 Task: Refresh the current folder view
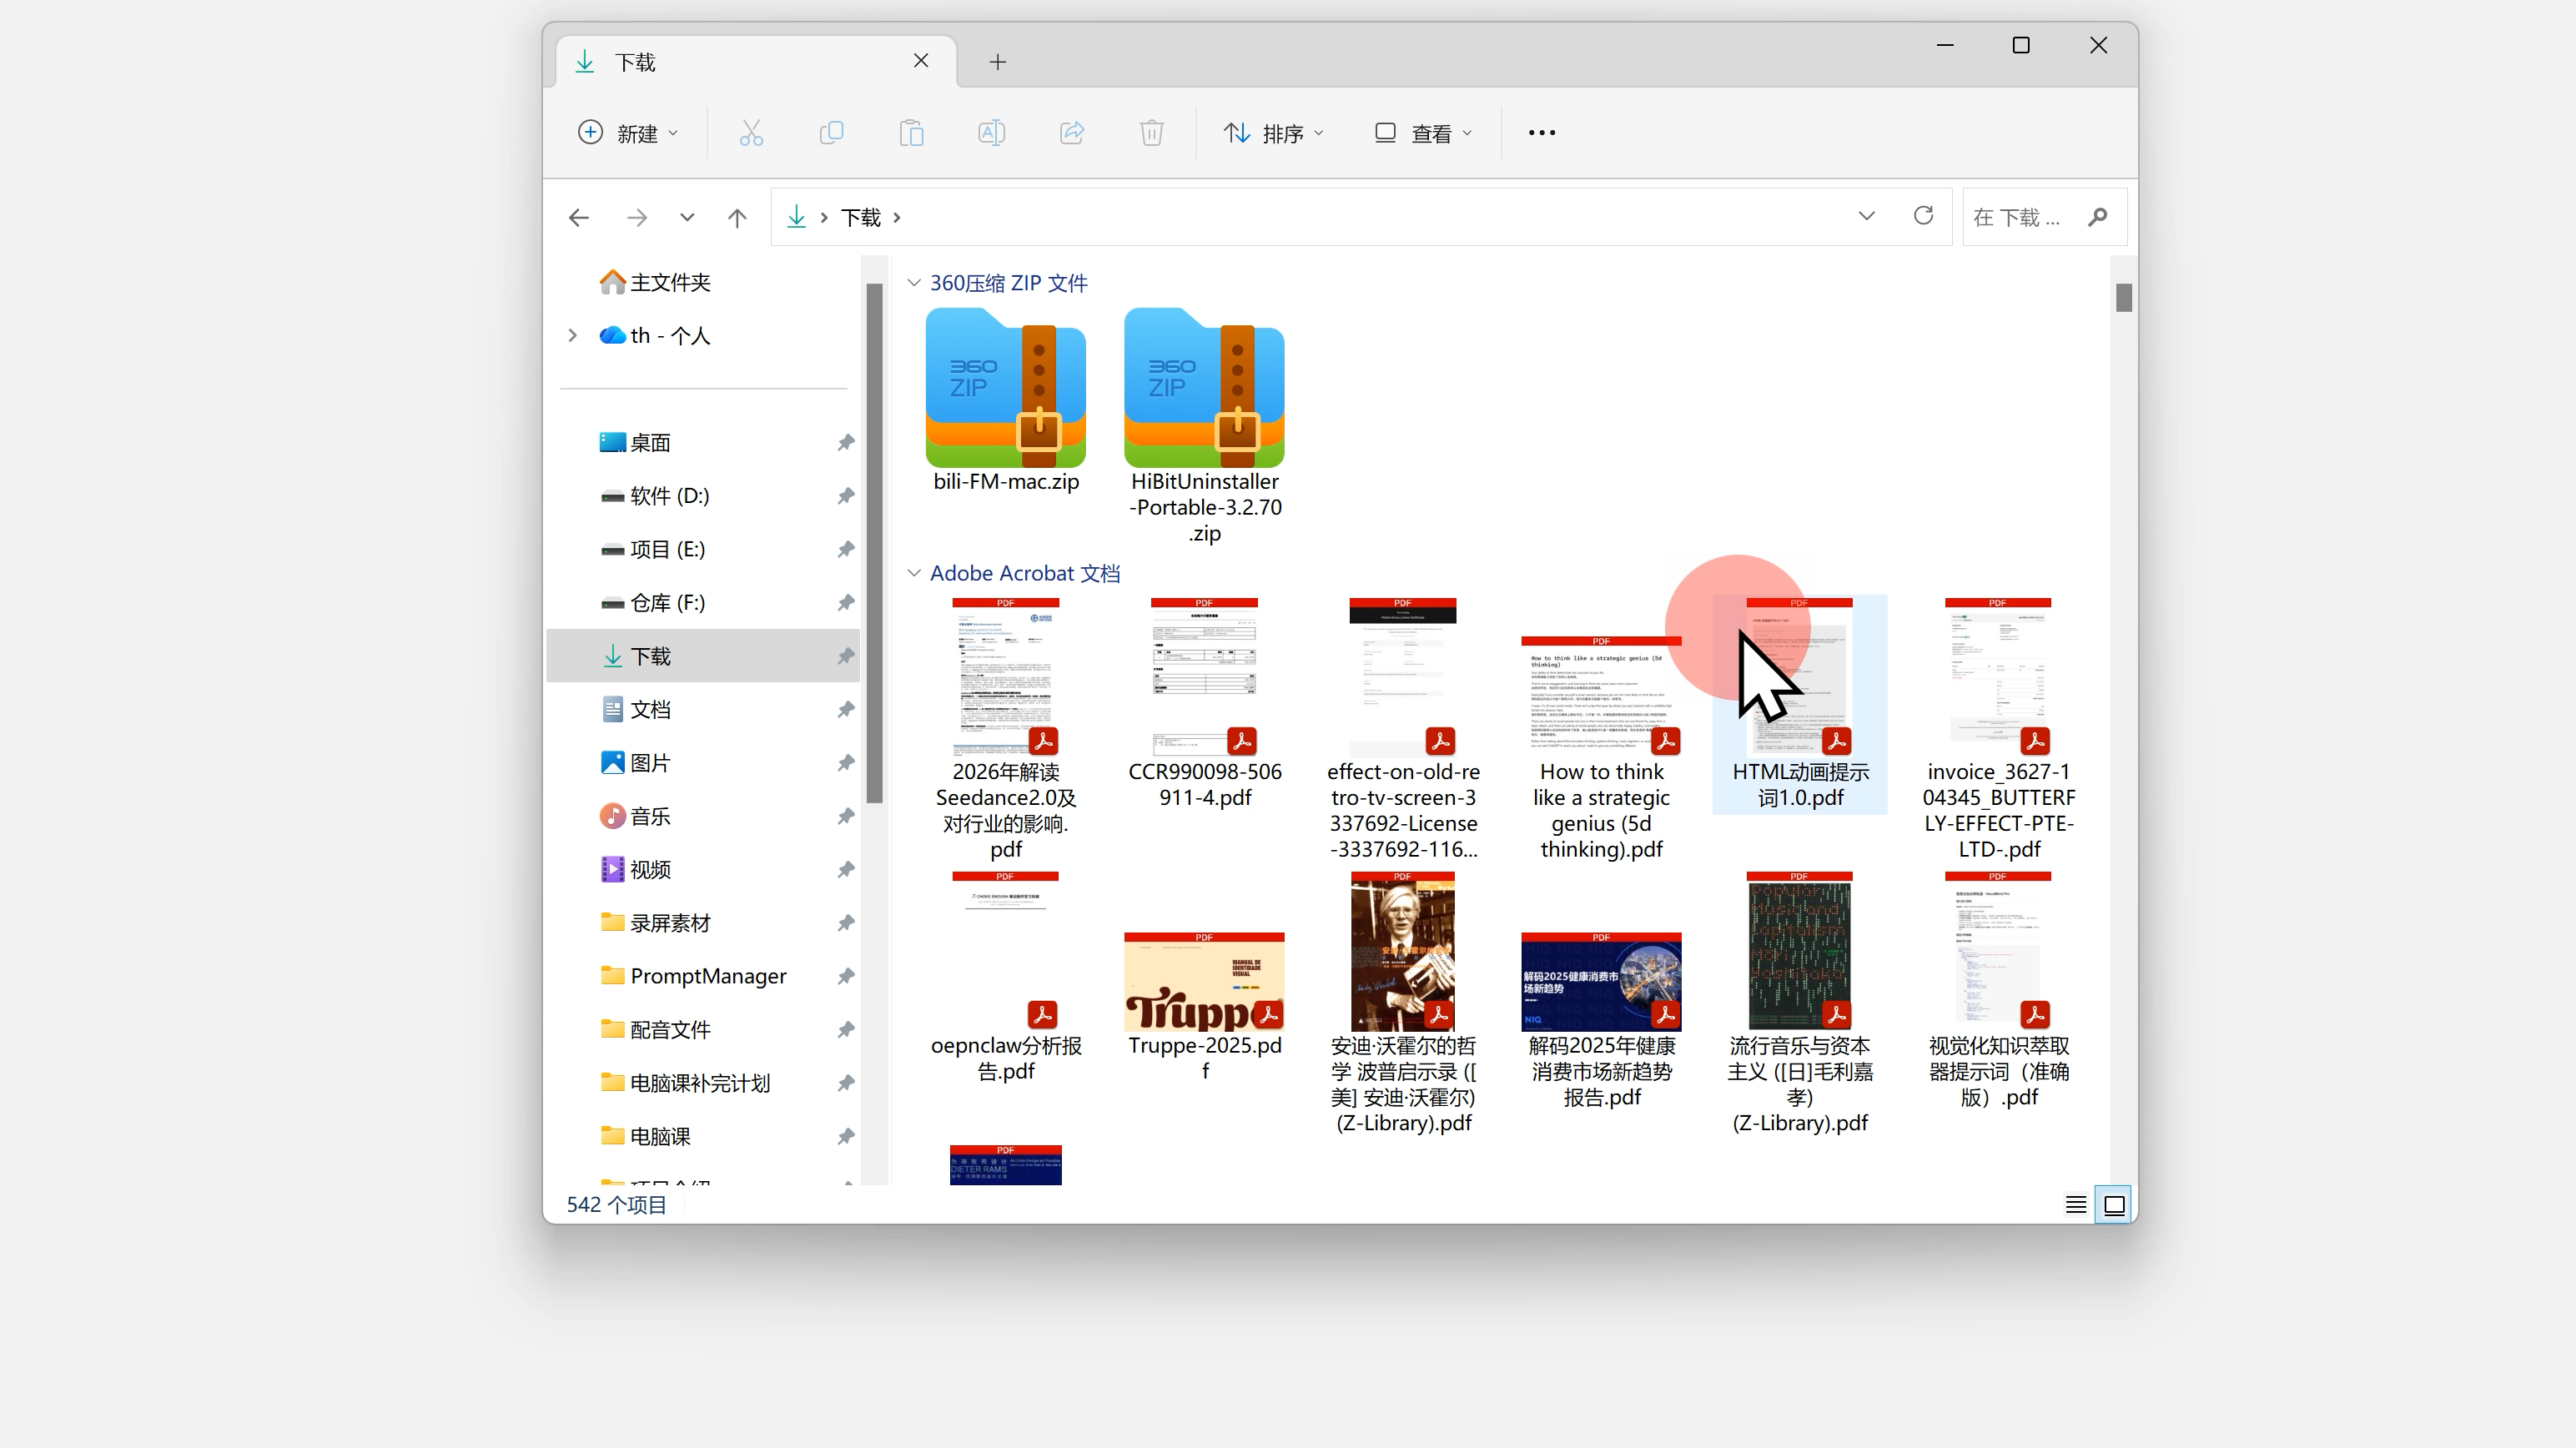click(1923, 216)
